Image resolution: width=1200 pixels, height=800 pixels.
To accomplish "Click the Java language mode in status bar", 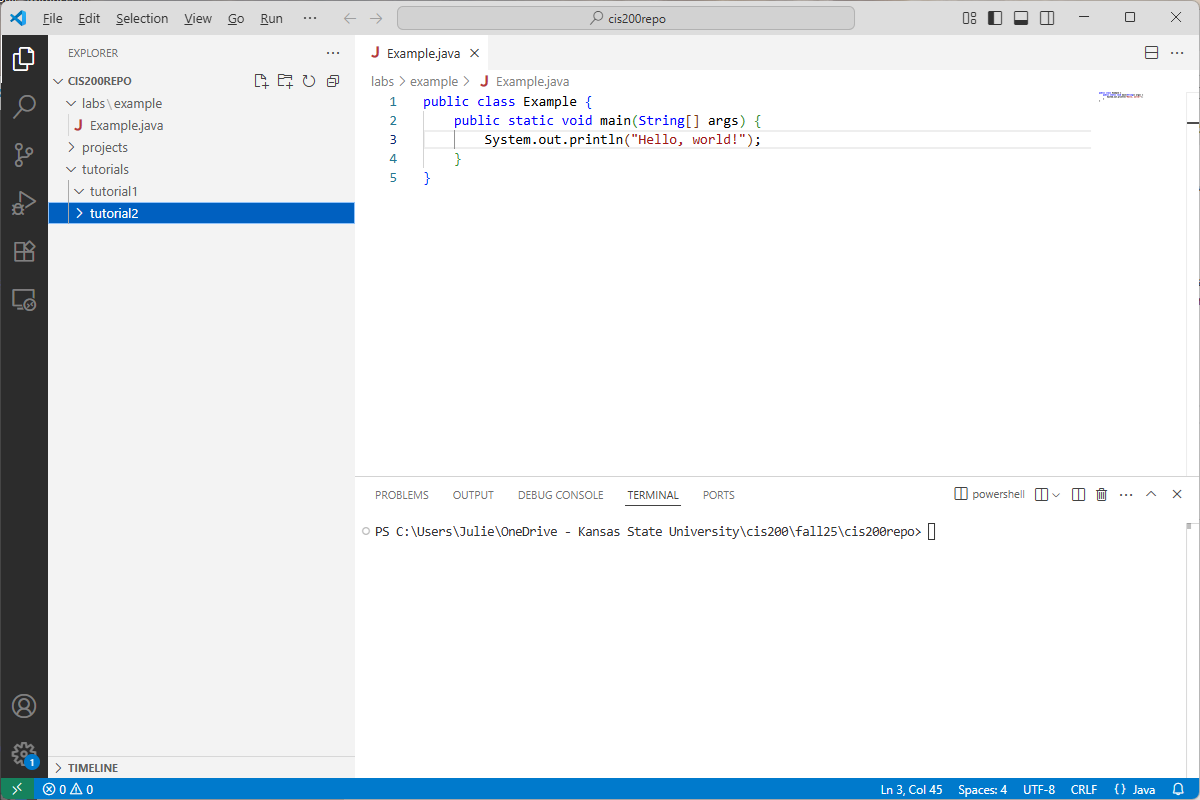I will click(1134, 789).
